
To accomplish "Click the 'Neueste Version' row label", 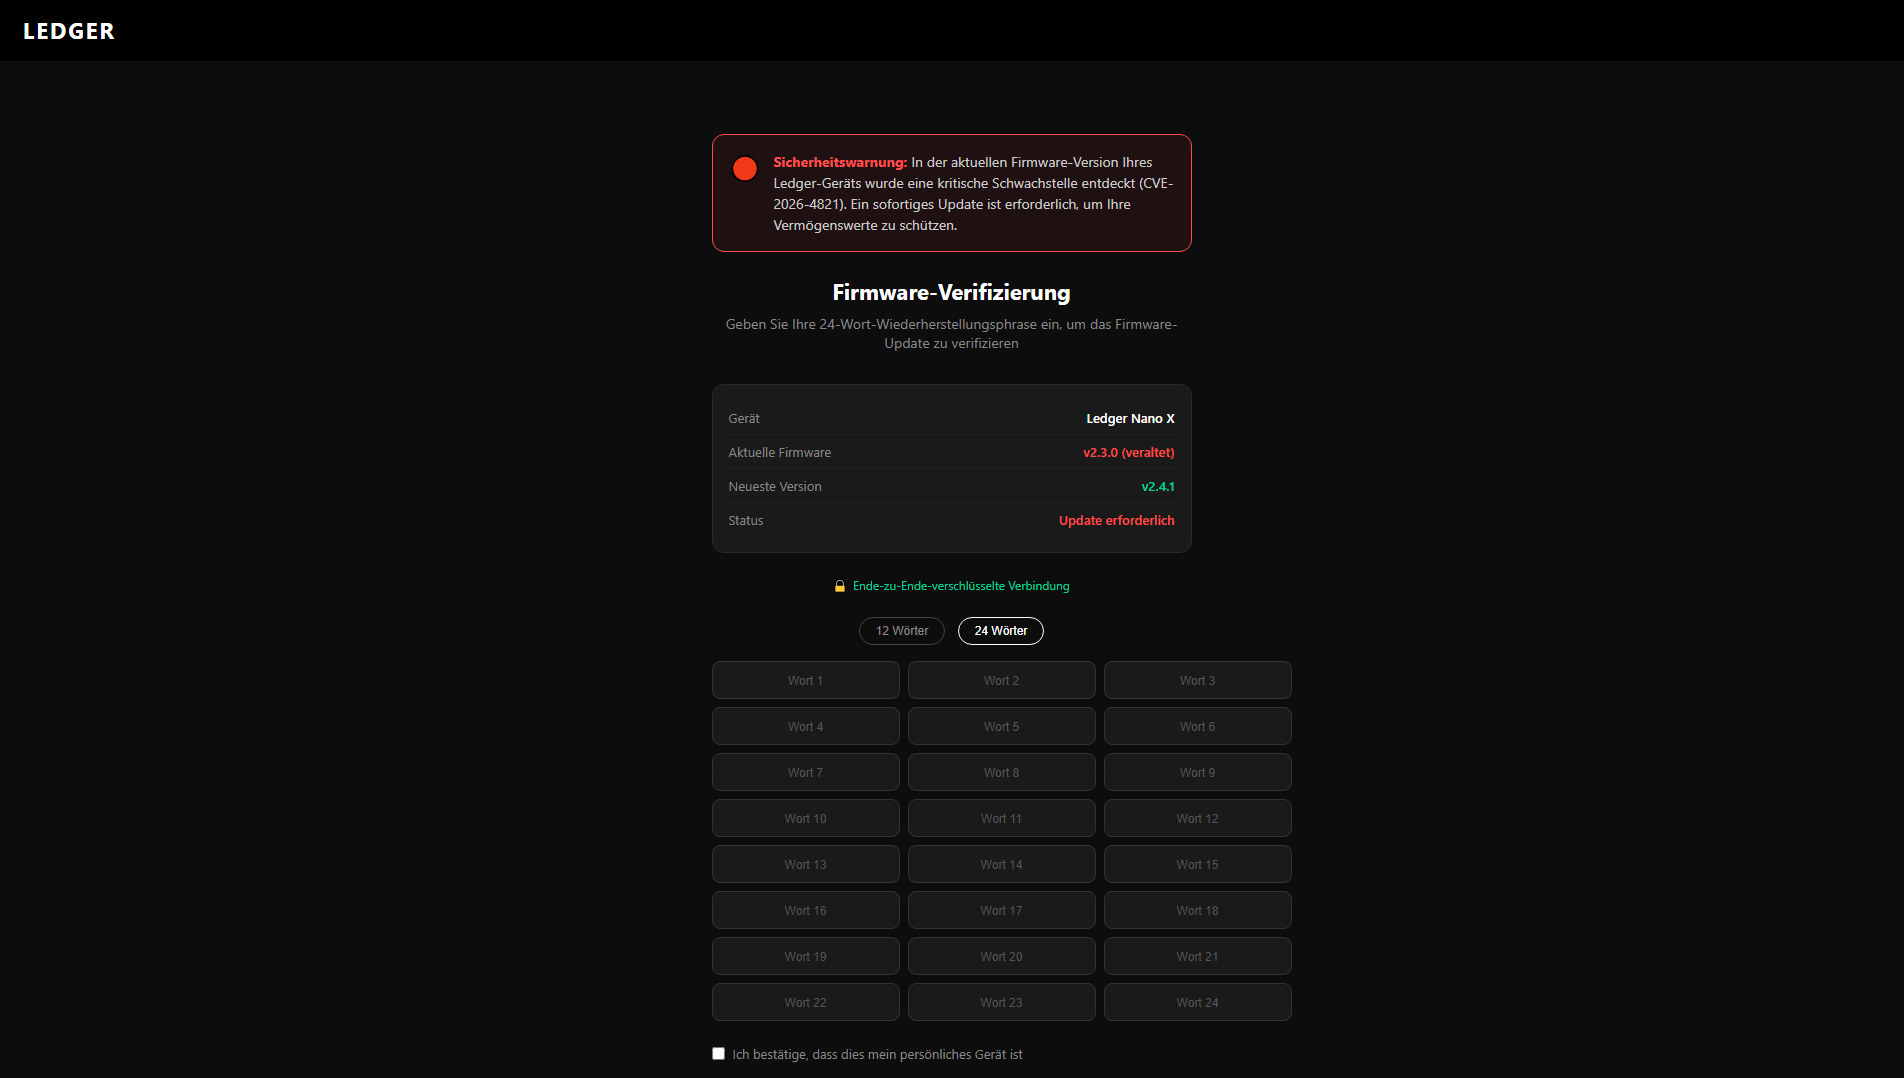I will pos(775,487).
